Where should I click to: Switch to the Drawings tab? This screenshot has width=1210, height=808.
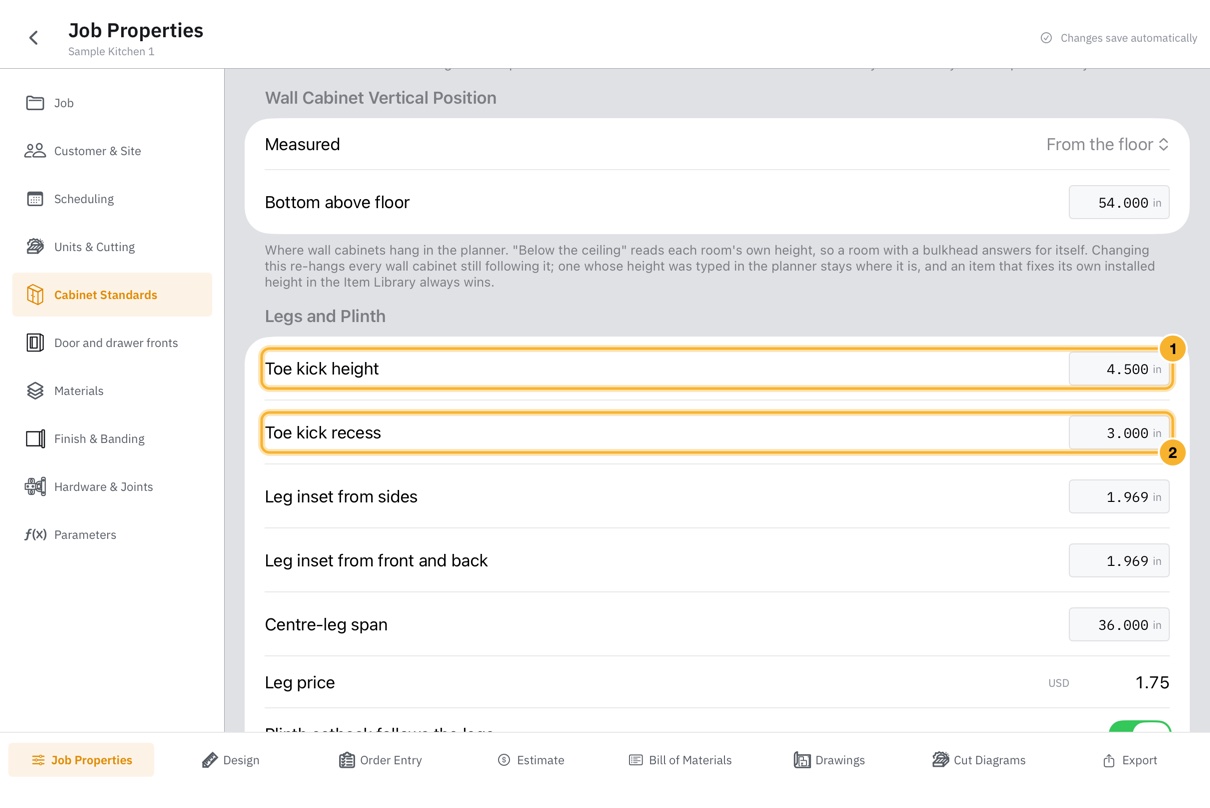tap(829, 760)
